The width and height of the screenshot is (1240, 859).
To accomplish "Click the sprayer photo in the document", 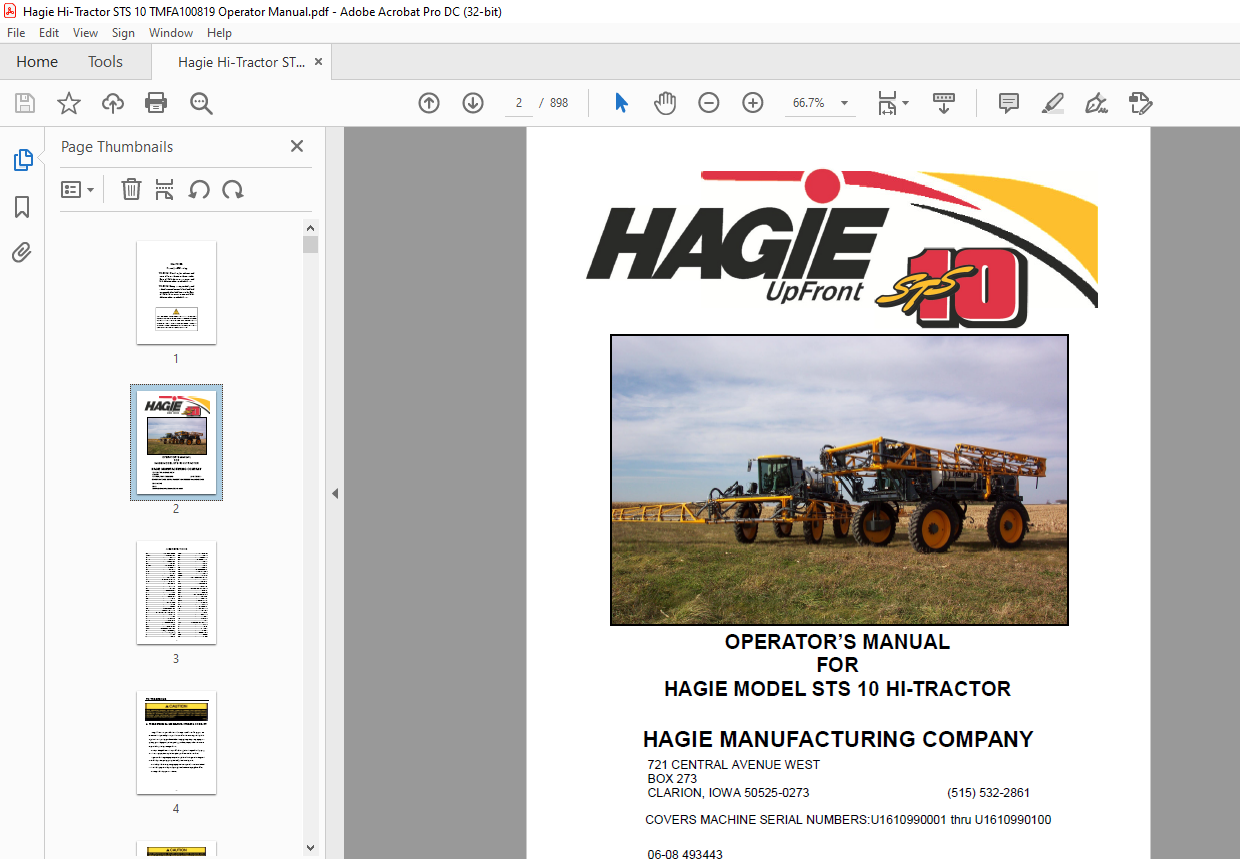I will [839, 480].
